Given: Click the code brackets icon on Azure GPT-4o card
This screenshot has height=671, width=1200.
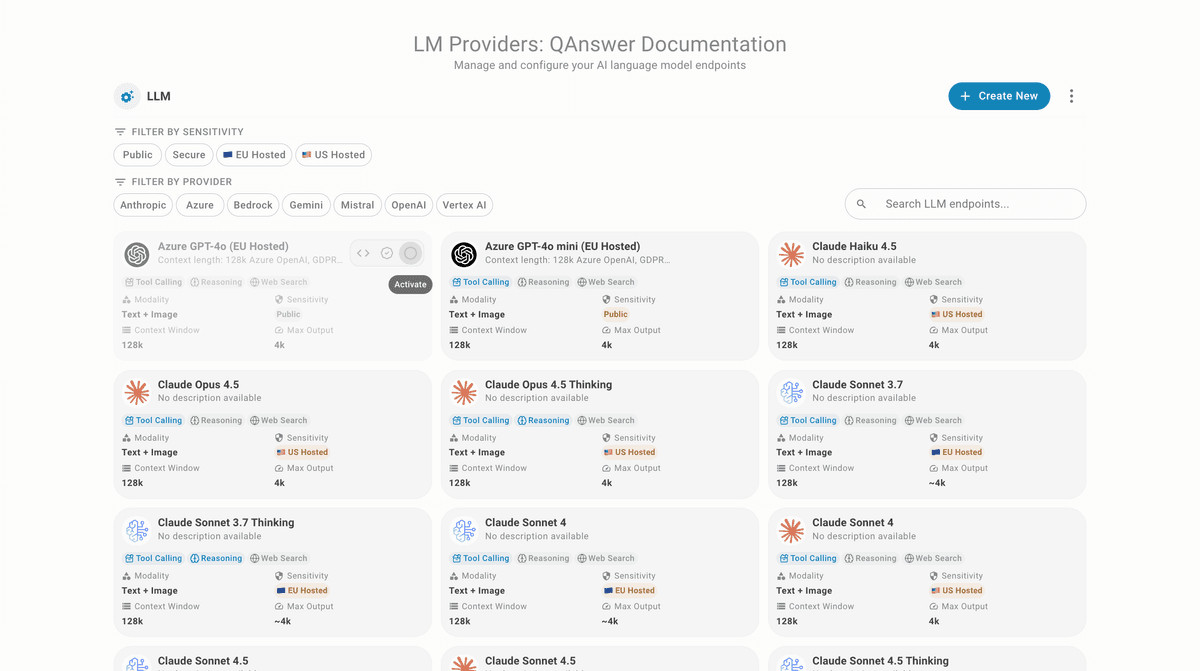Looking at the screenshot, I should pyautogui.click(x=363, y=253).
